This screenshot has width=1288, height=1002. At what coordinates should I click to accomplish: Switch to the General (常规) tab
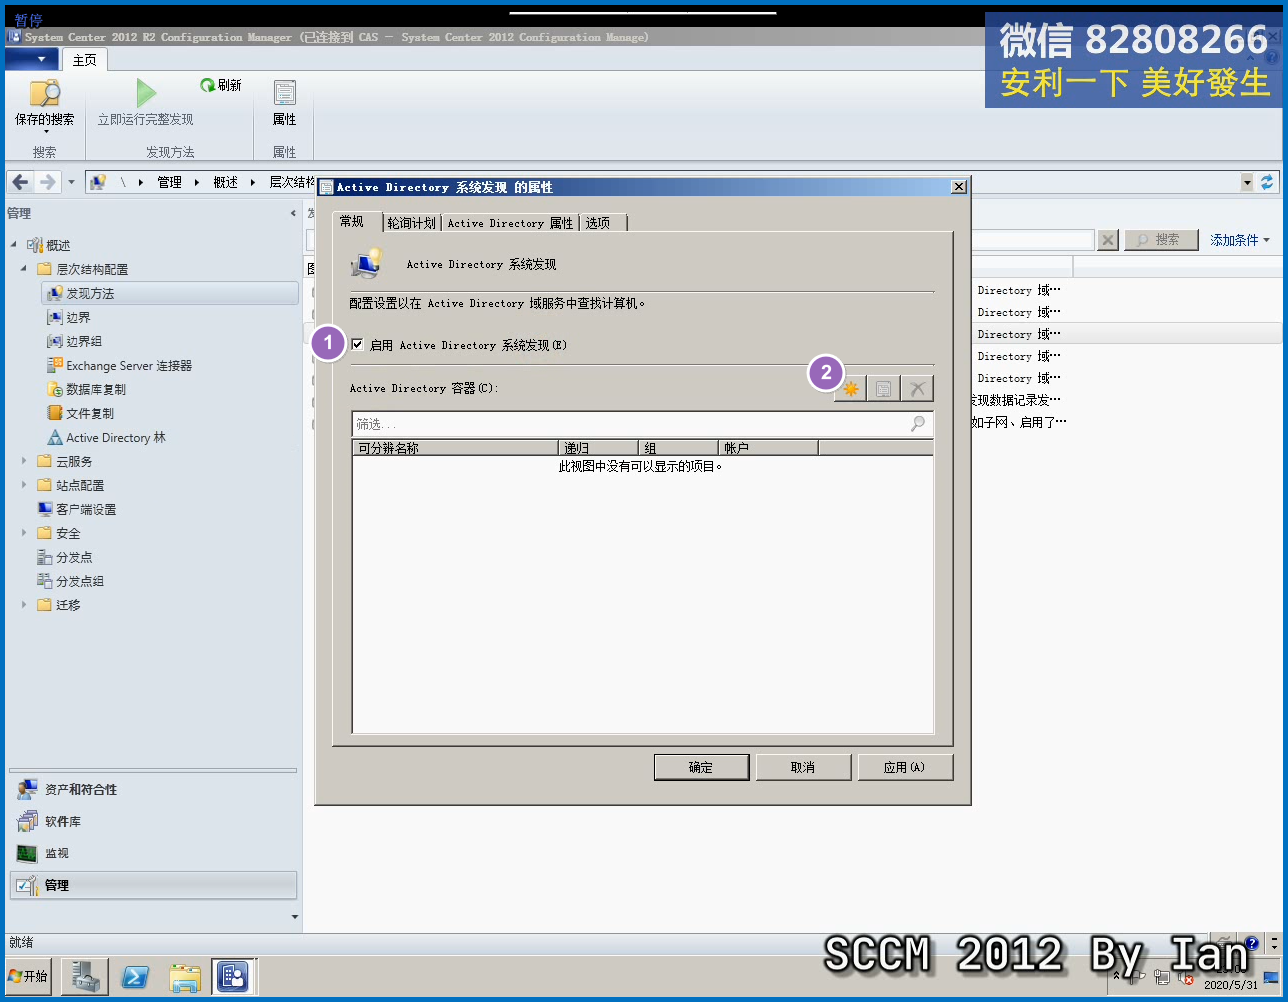pyautogui.click(x=352, y=222)
